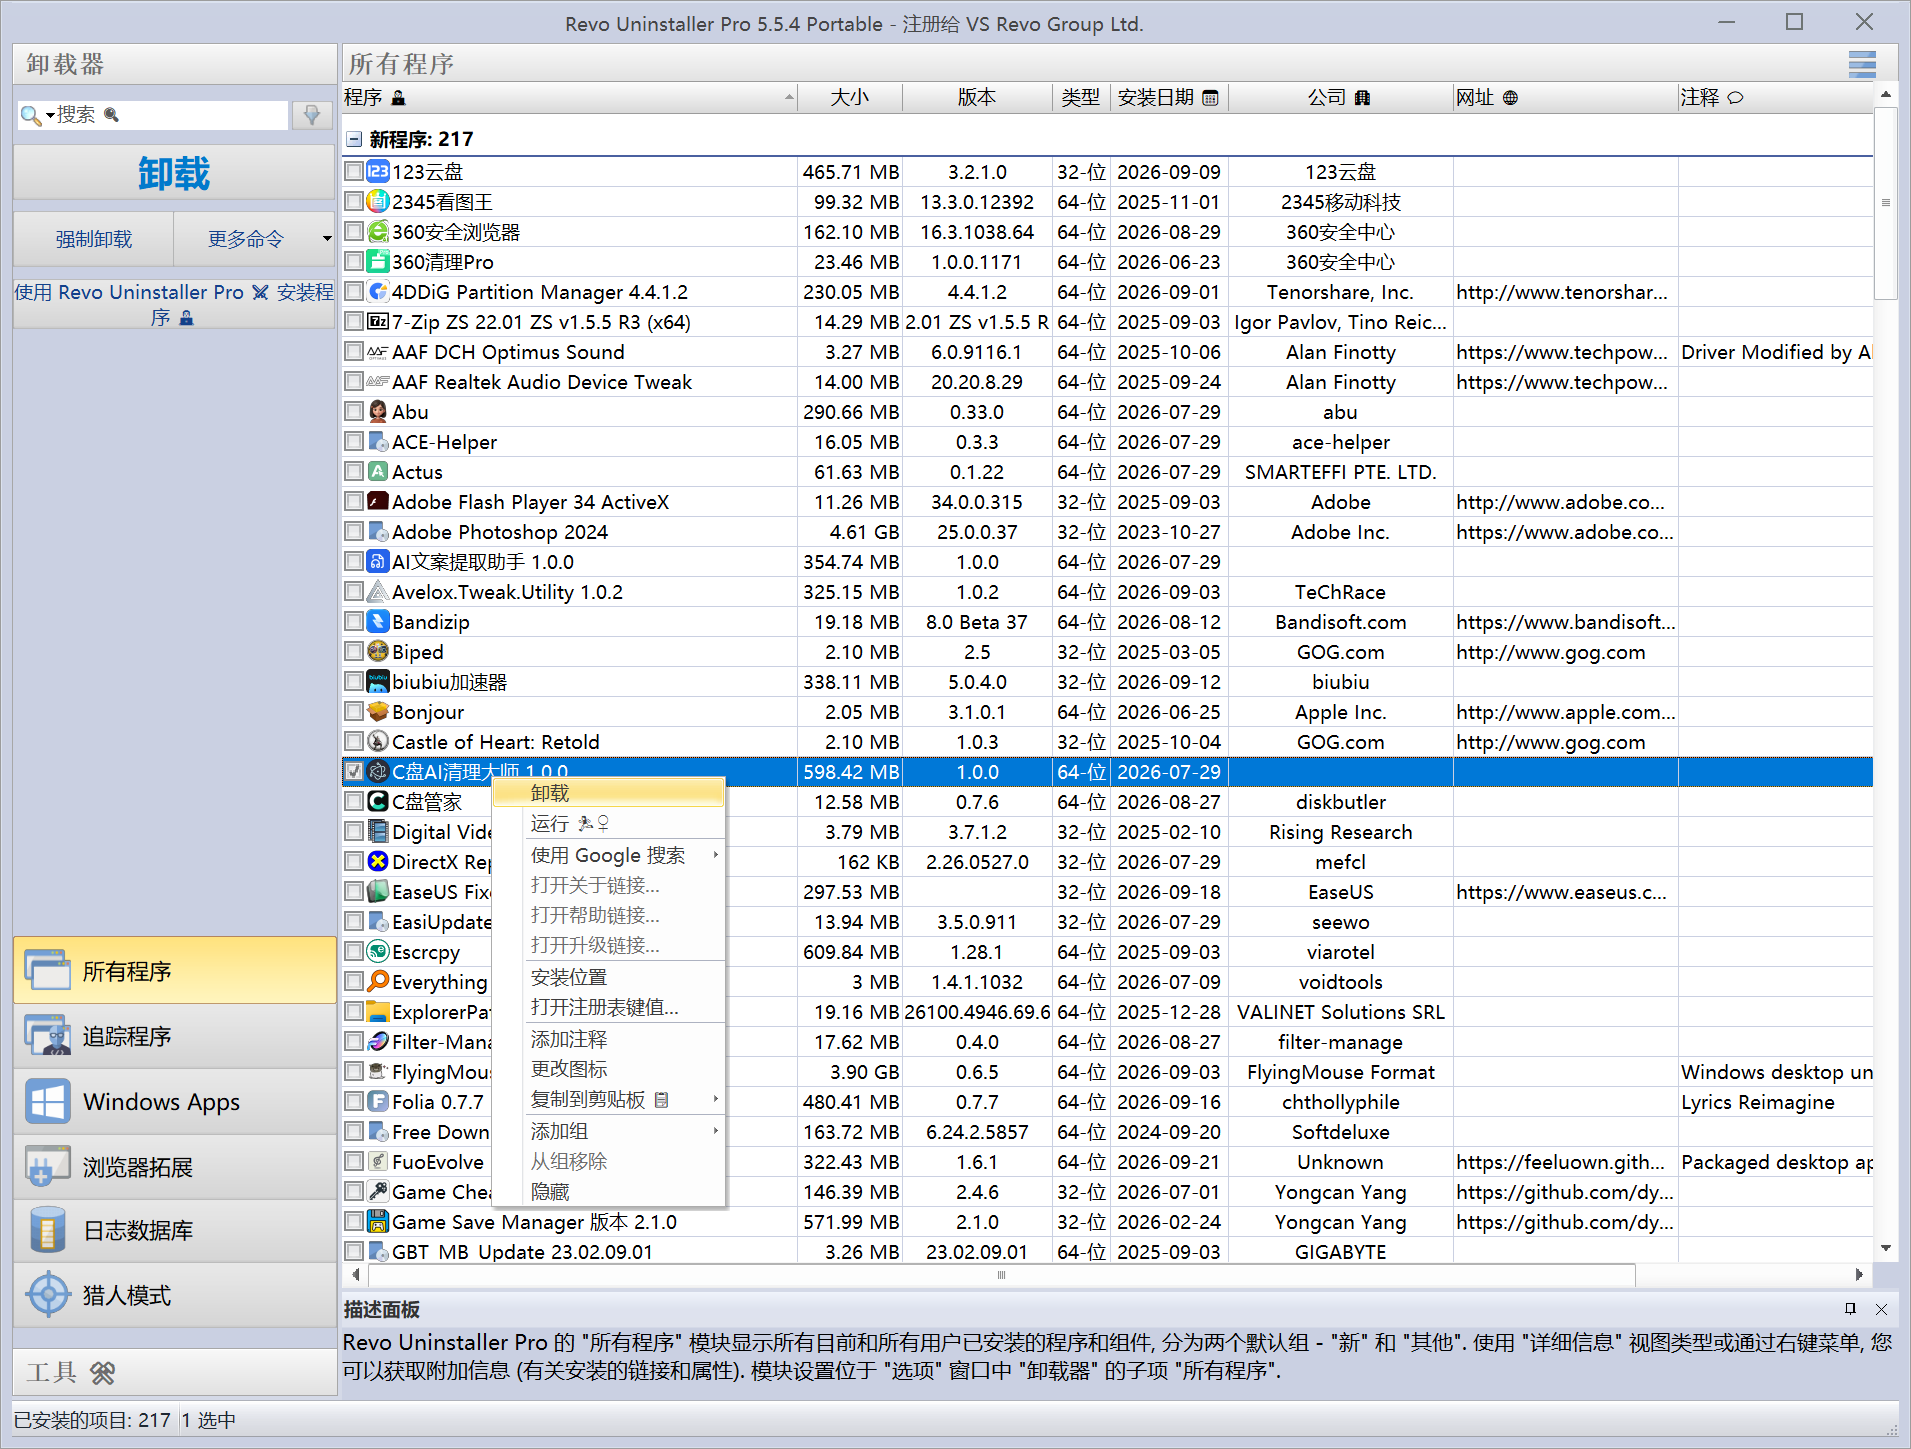Click the 360清理Pro app icon
The width and height of the screenshot is (1911, 1449).
(x=378, y=261)
